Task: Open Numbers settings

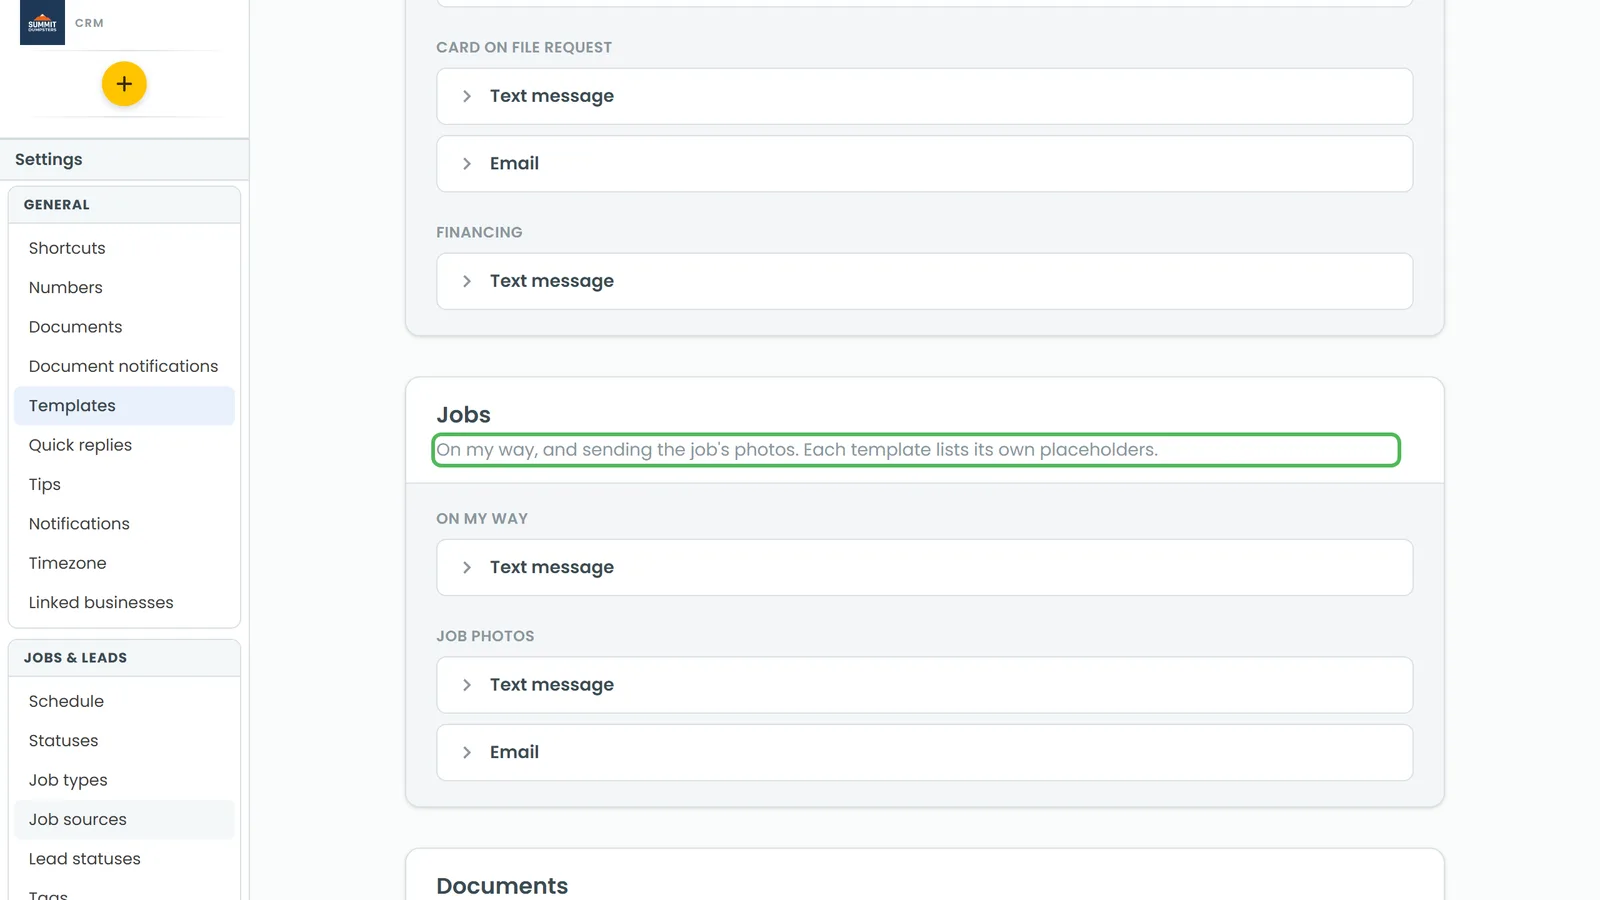Action: pyautogui.click(x=124, y=287)
